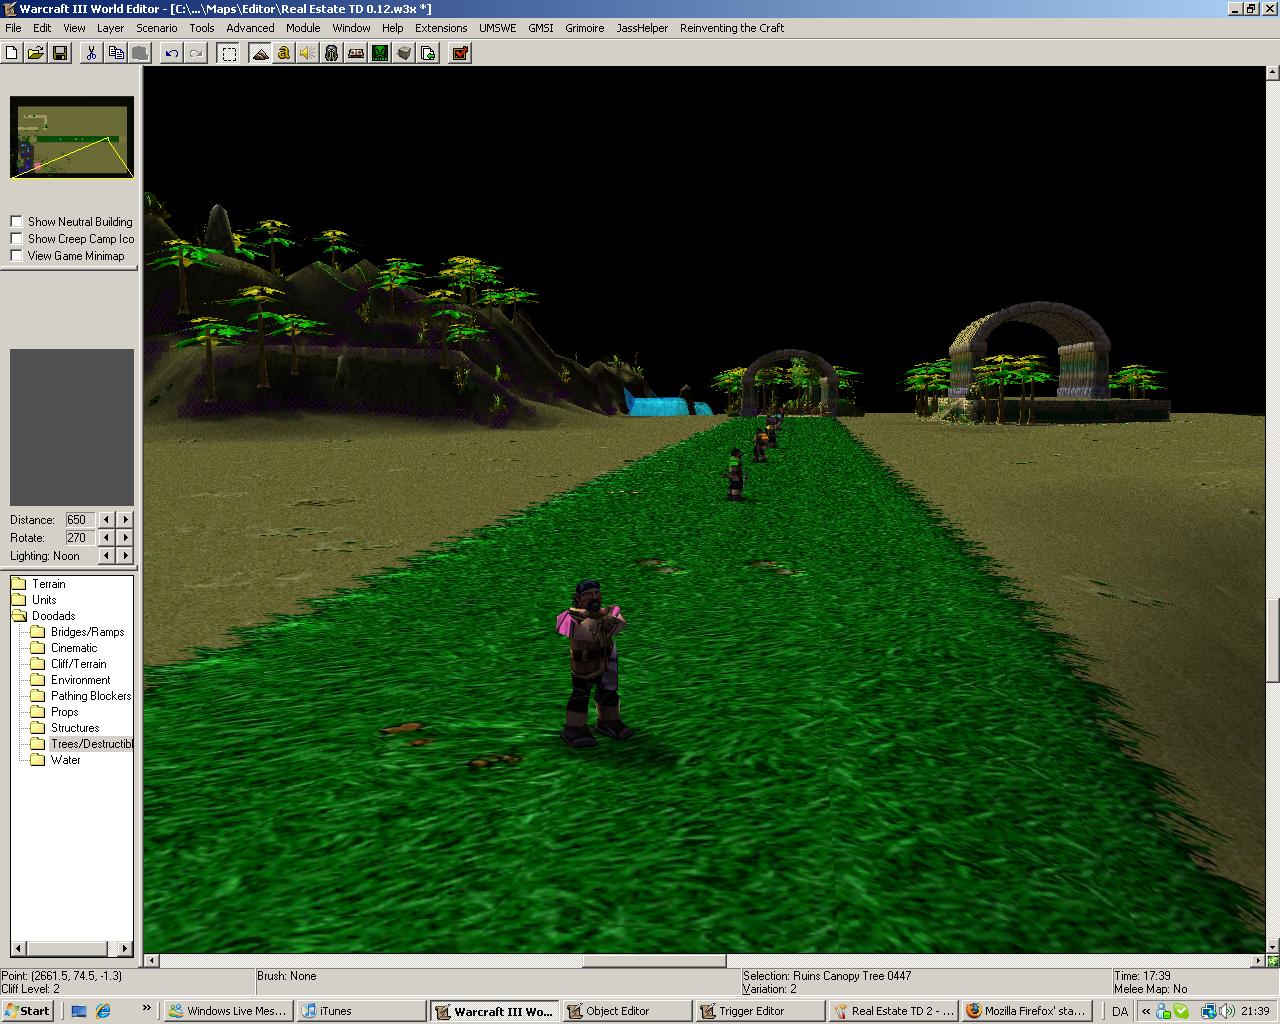The height and width of the screenshot is (1024, 1280).
Task: Enable Show Neutral Building checkbox
Action: pos(16,222)
